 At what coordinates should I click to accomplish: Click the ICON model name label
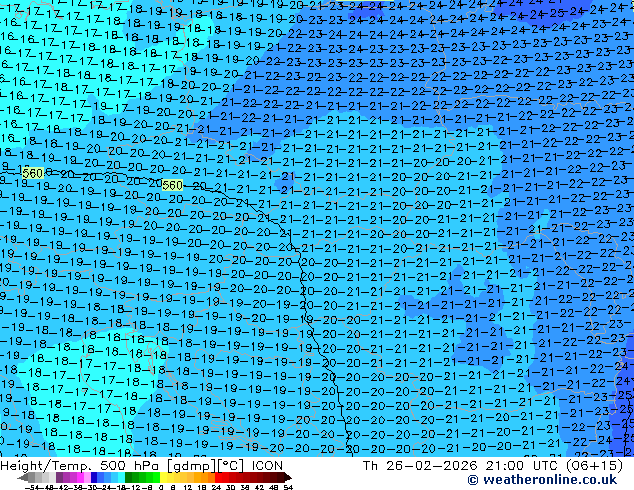pos(267,466)
